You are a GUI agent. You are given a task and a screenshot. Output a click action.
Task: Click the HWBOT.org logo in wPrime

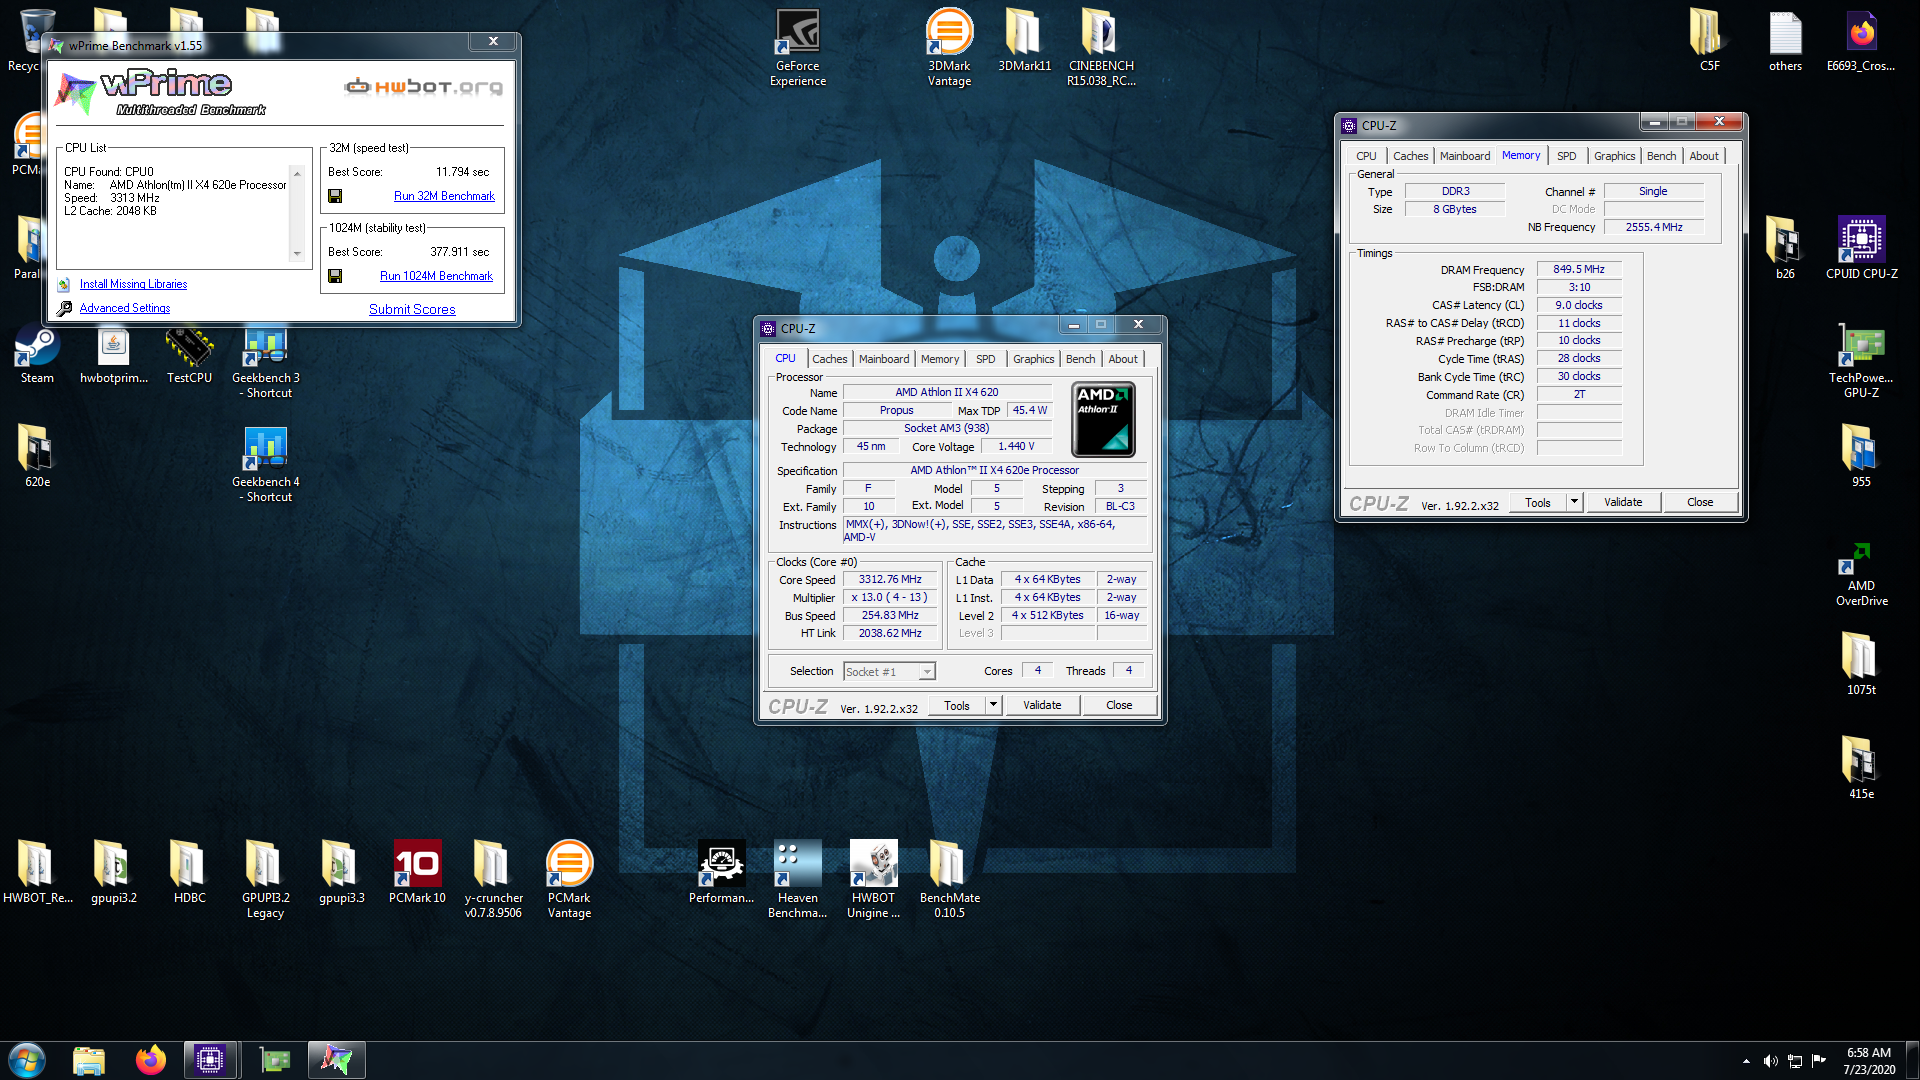click(423, 87)
